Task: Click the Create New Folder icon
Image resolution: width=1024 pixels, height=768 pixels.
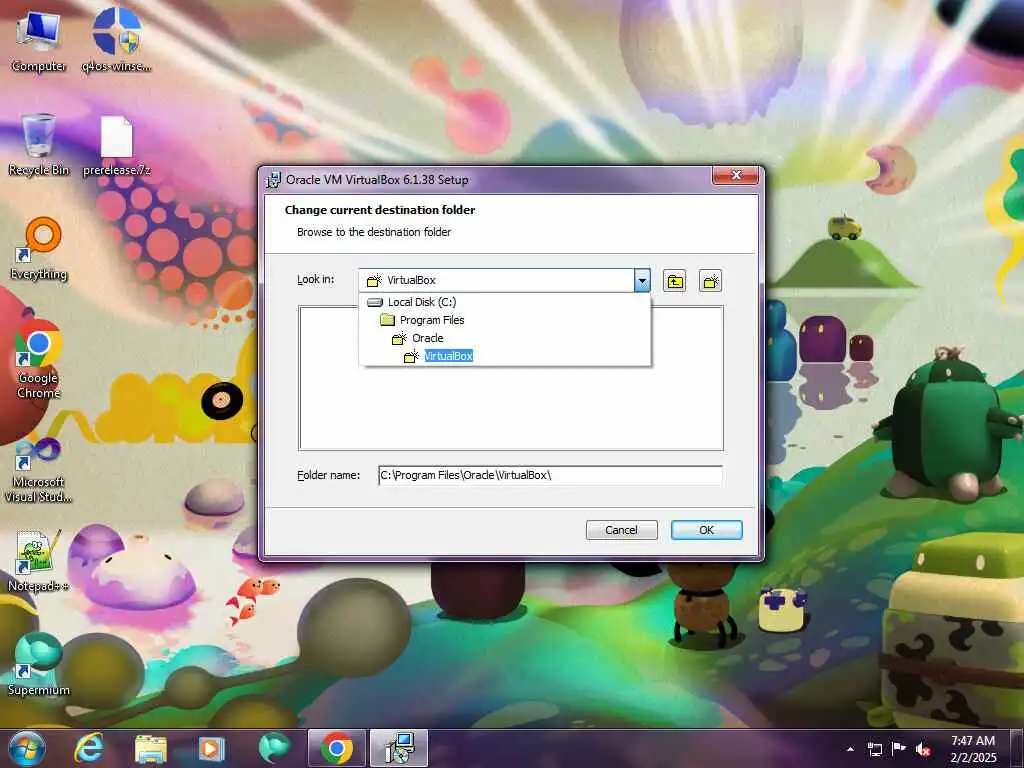Action: tap(711, 281)
